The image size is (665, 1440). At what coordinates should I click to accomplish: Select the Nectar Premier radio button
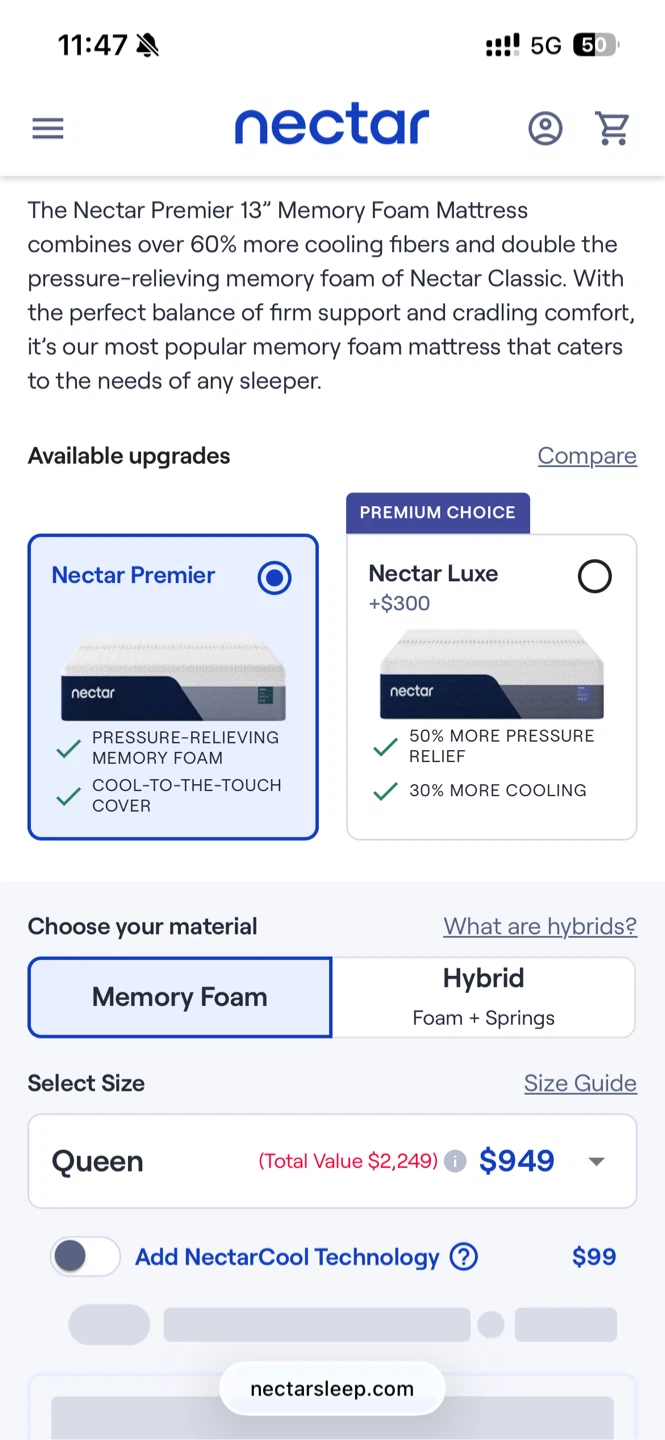(274, 577)
